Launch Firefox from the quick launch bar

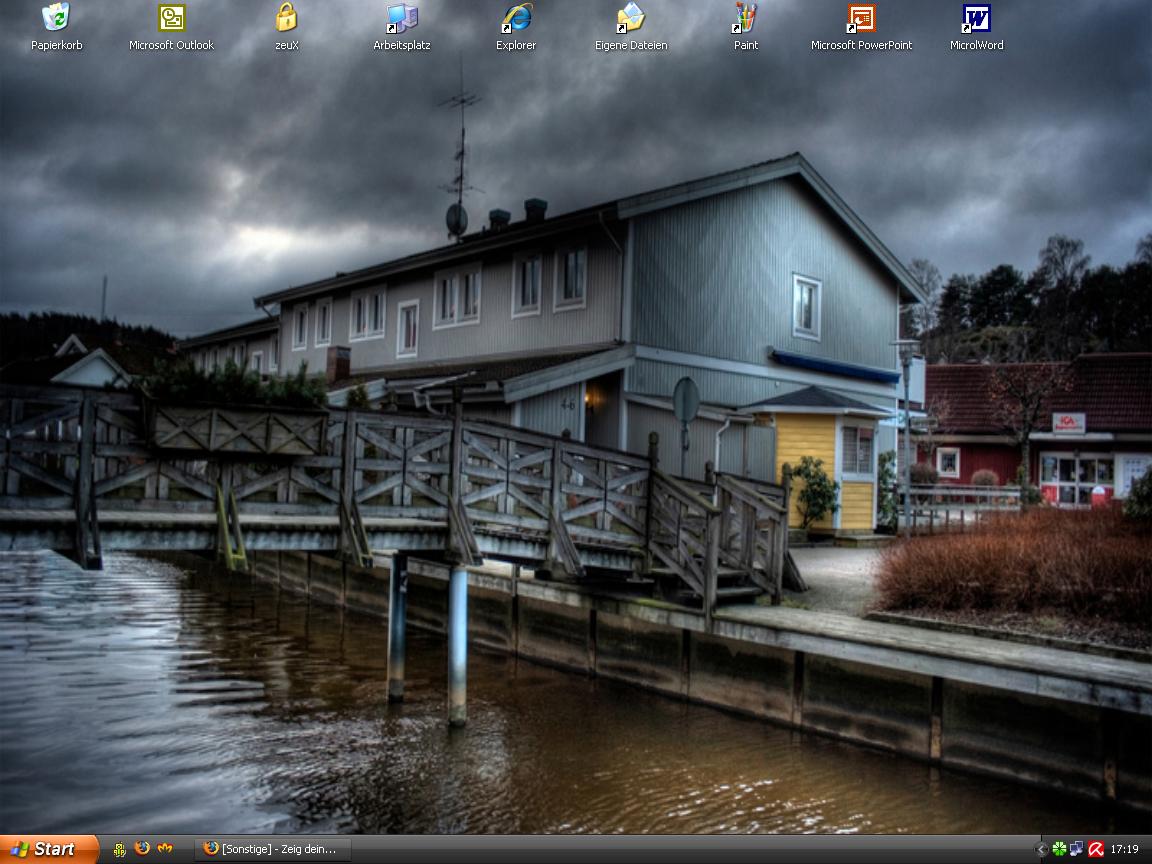(142, 849)
